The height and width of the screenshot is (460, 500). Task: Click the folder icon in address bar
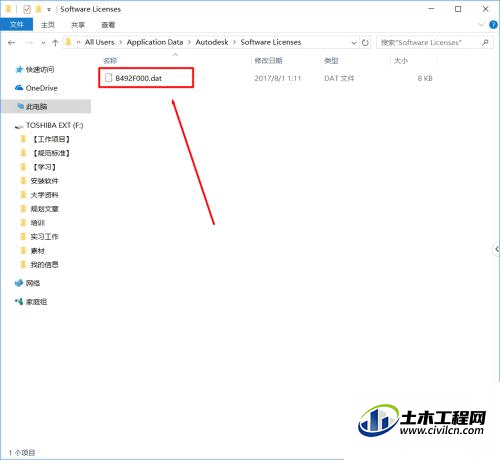coord(69,42)
